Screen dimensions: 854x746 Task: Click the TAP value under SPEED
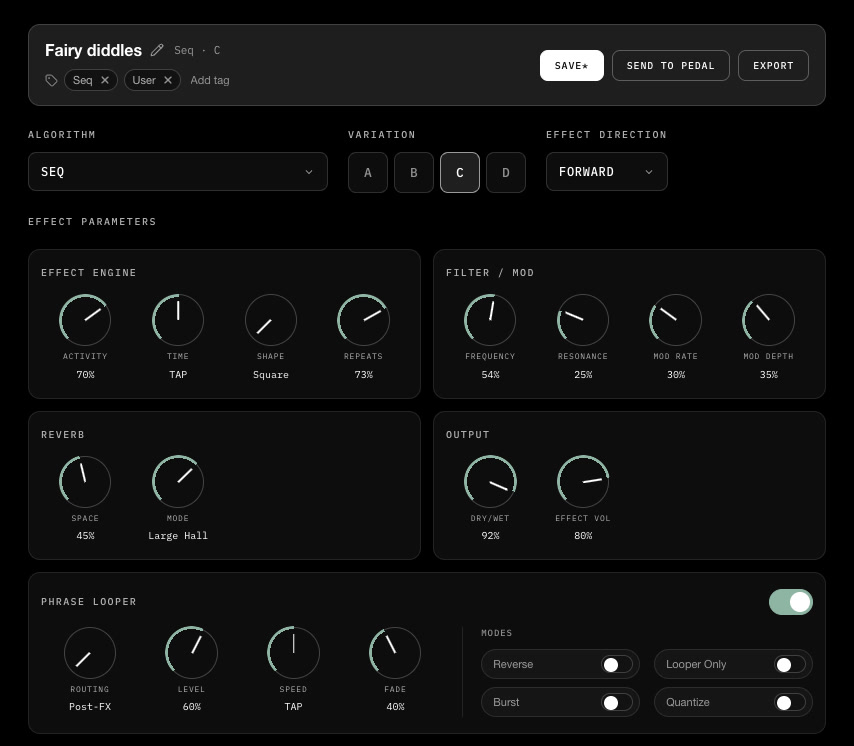(293, 707)
